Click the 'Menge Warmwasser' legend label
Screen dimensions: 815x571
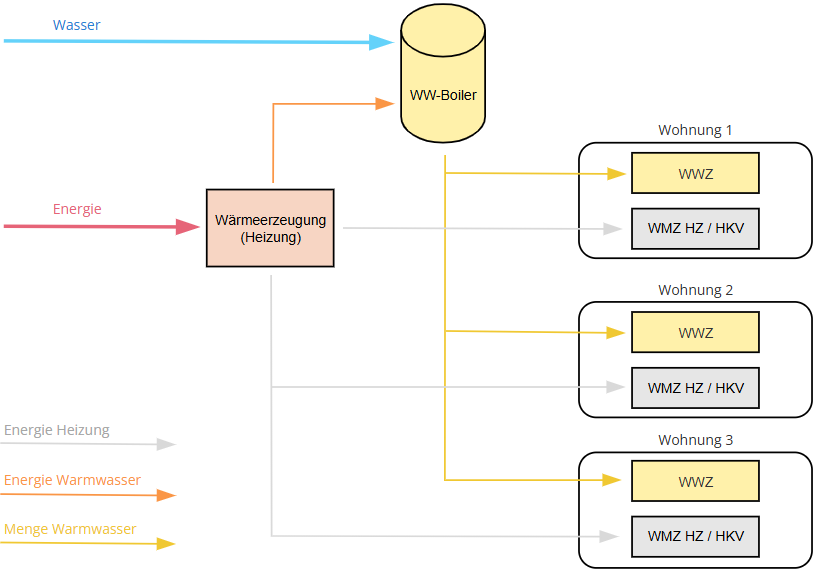pyautogui.click(x=70, y=529)
